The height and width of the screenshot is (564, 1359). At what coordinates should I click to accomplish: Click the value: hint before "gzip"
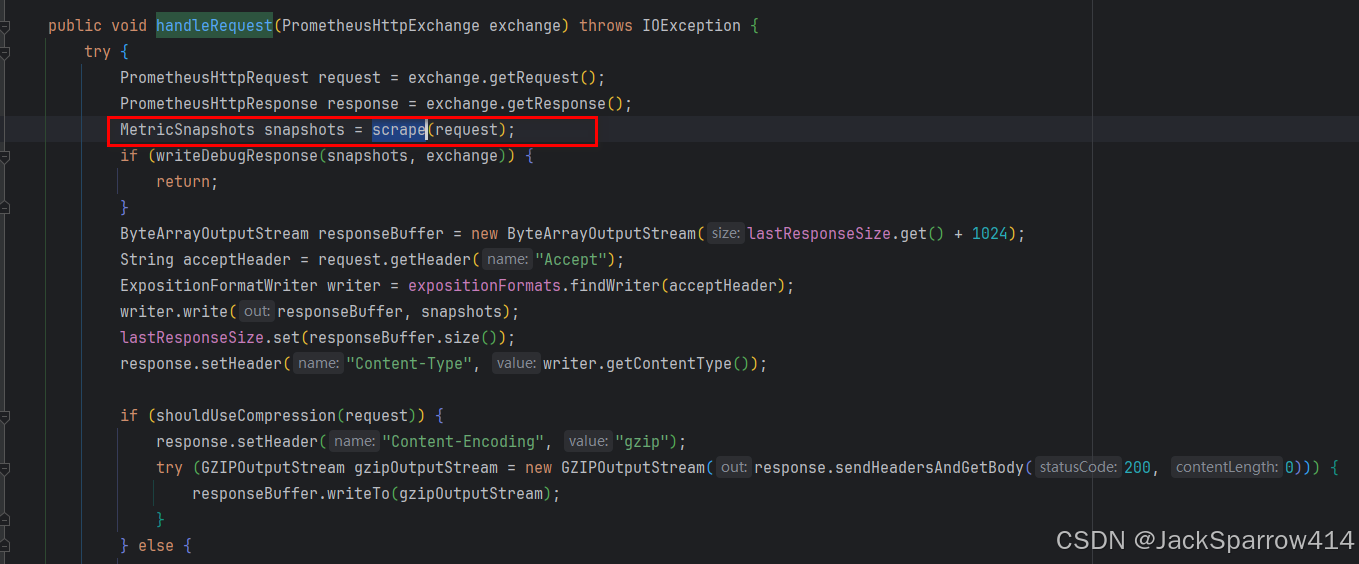(x=588, y=442)
